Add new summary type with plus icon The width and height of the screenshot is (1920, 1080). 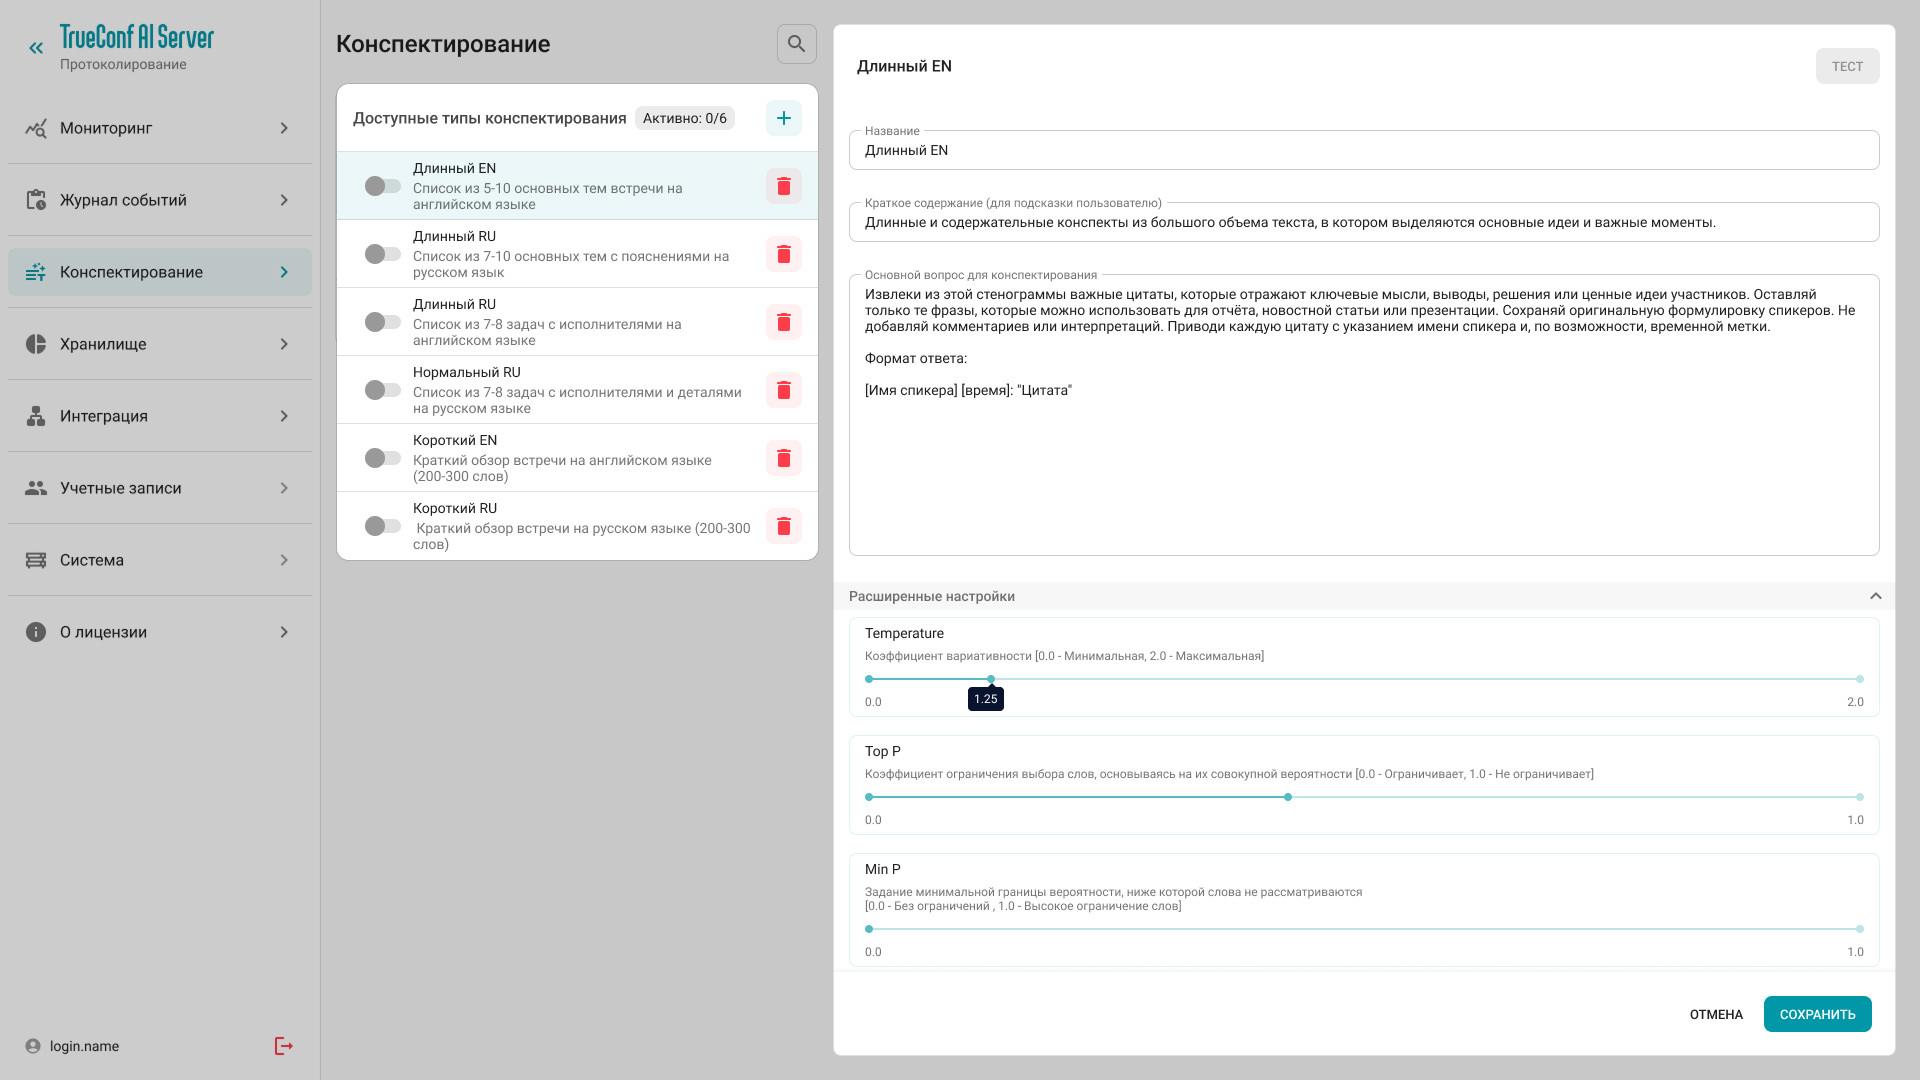point(783,118)
